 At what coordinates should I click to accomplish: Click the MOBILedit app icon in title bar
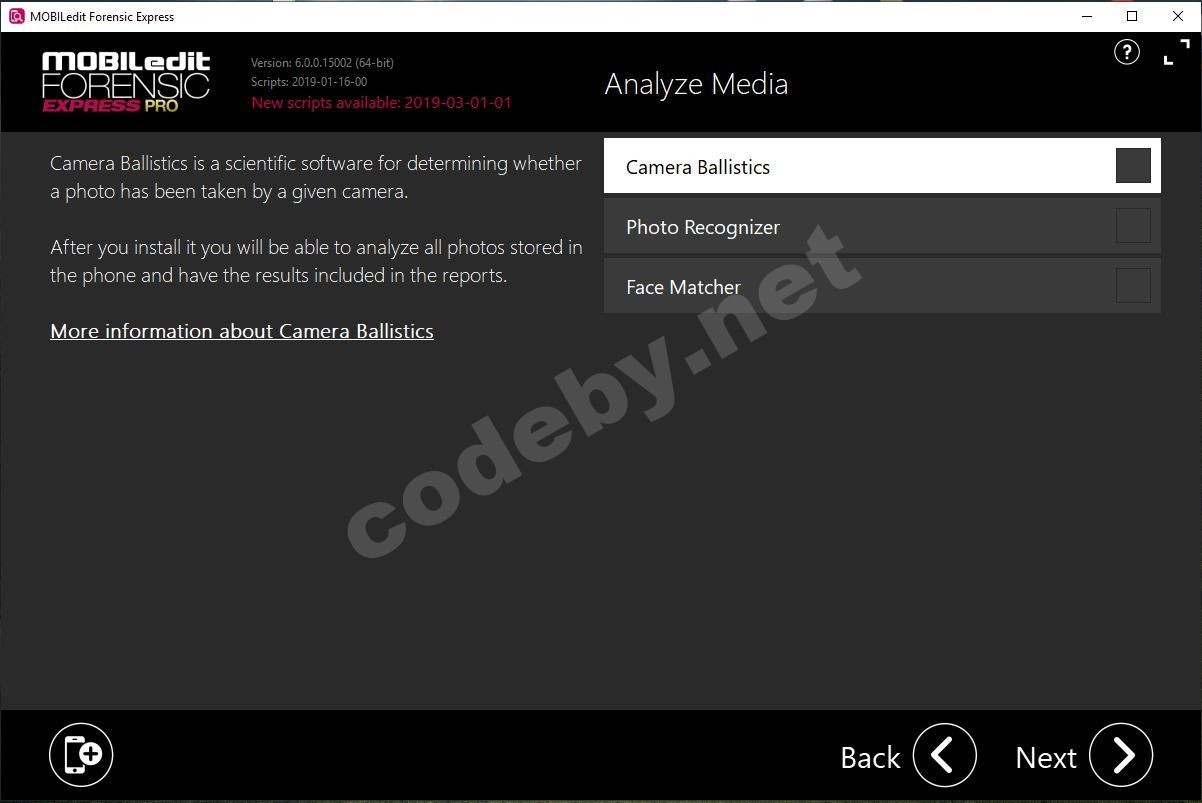16,16
